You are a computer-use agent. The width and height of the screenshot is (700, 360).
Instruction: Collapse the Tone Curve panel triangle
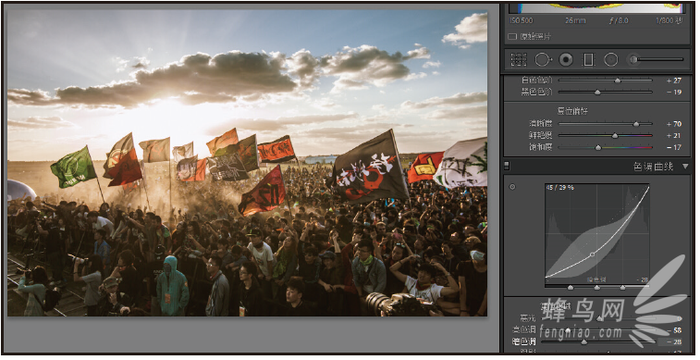685,167
